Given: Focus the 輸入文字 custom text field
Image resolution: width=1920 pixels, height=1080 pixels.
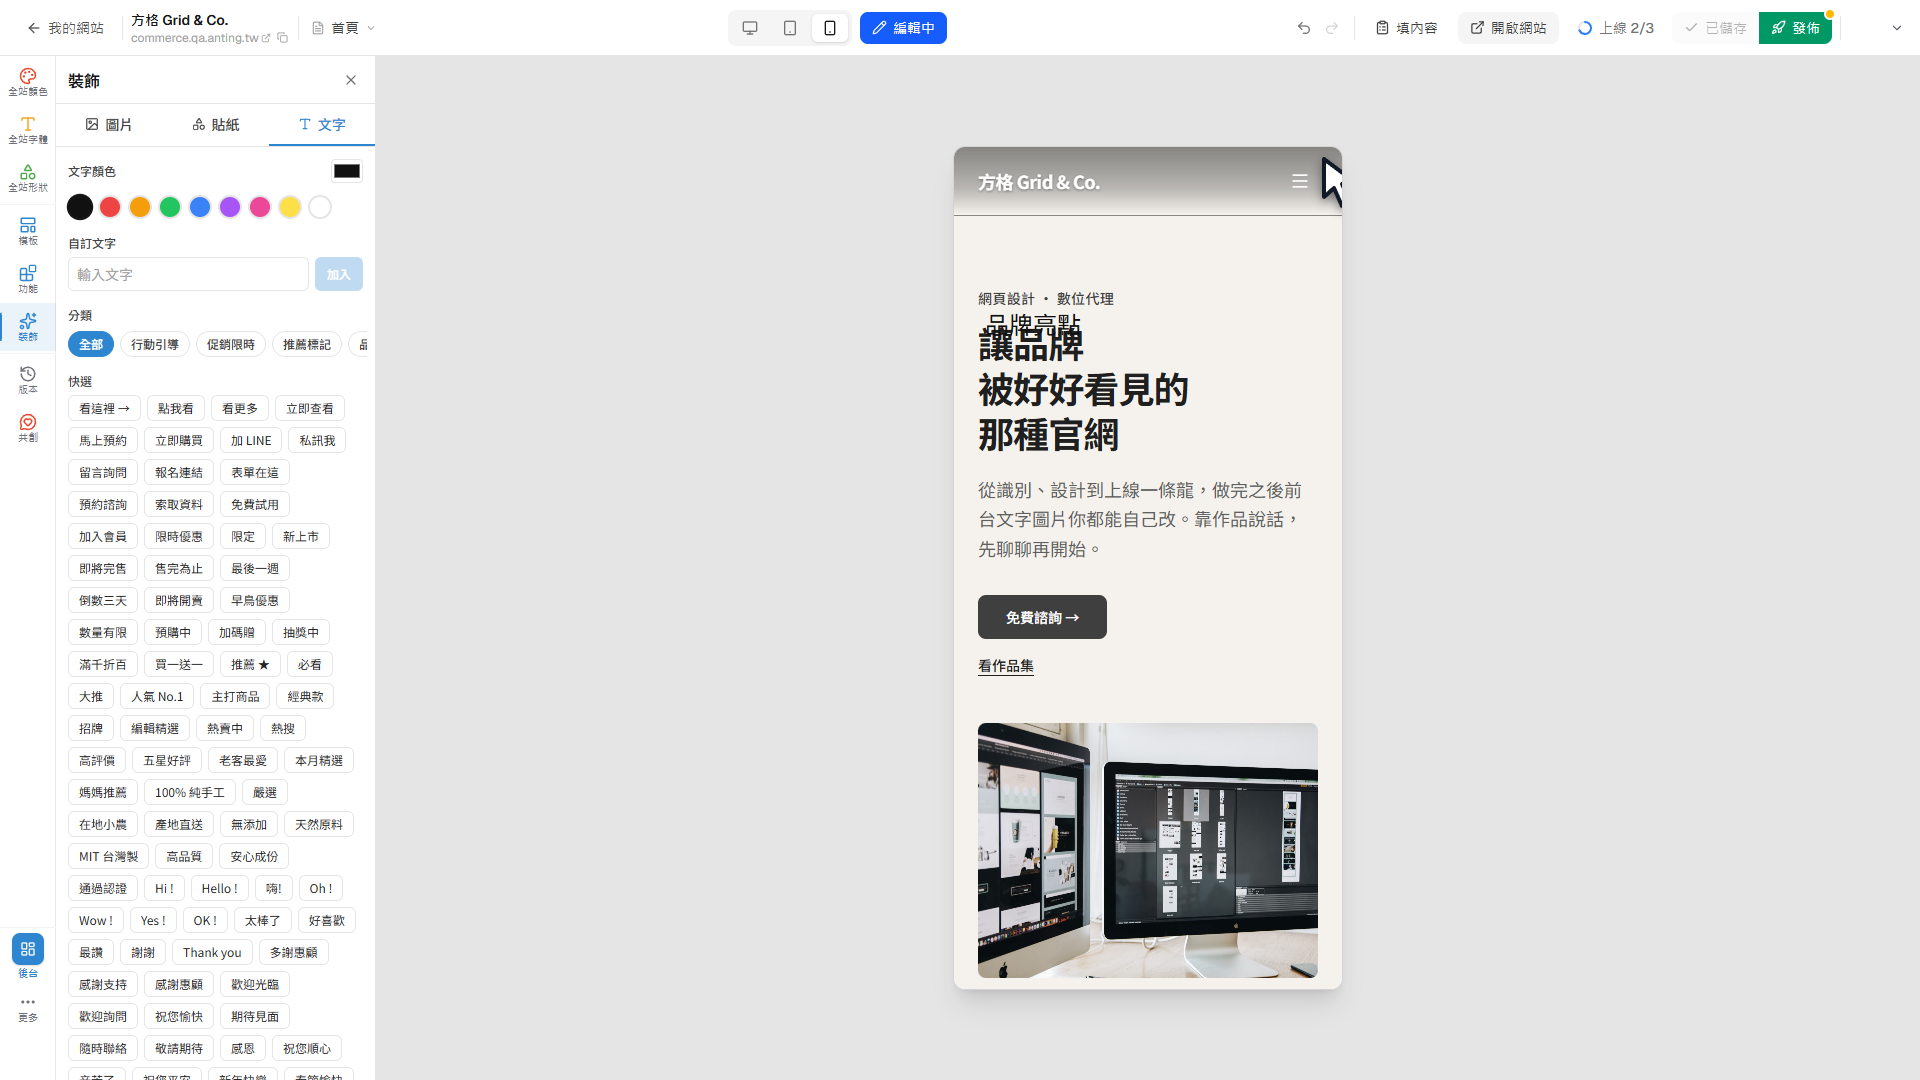Looking at the screenshot, I should pyautogui.click(x=188, y=274).
